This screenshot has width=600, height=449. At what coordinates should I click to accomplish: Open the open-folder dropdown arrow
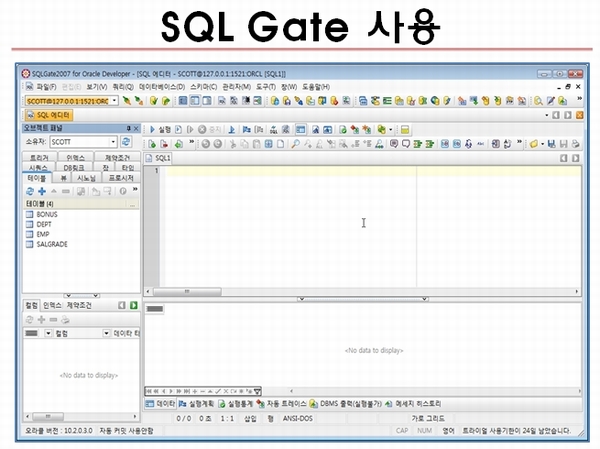tap(543, 144)
